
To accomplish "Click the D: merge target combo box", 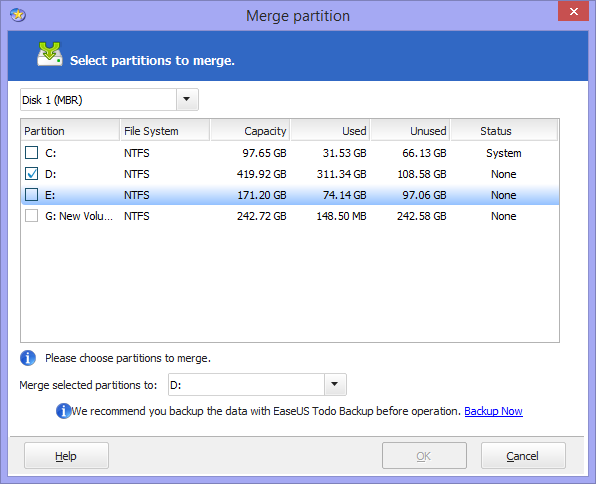I will click(x=257, y=385).
